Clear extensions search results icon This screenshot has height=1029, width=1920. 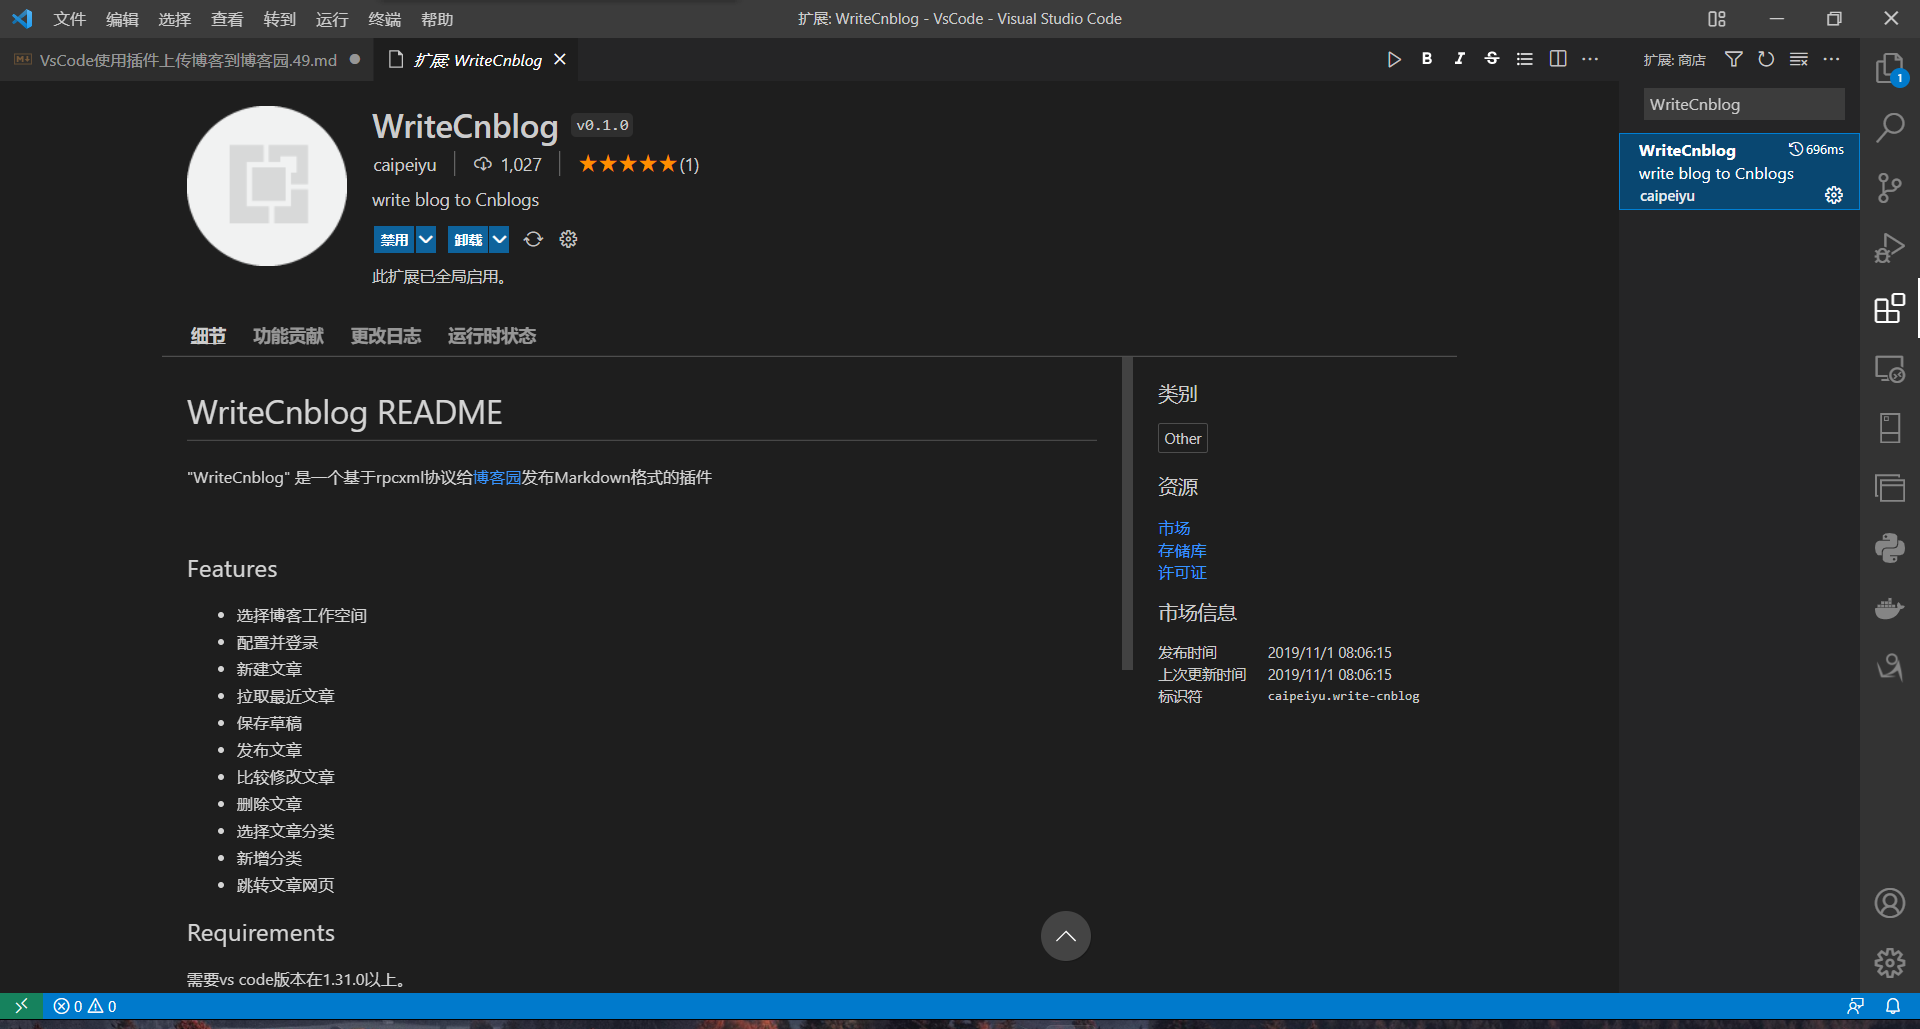pyautogui.click(x=1799, y=59)
